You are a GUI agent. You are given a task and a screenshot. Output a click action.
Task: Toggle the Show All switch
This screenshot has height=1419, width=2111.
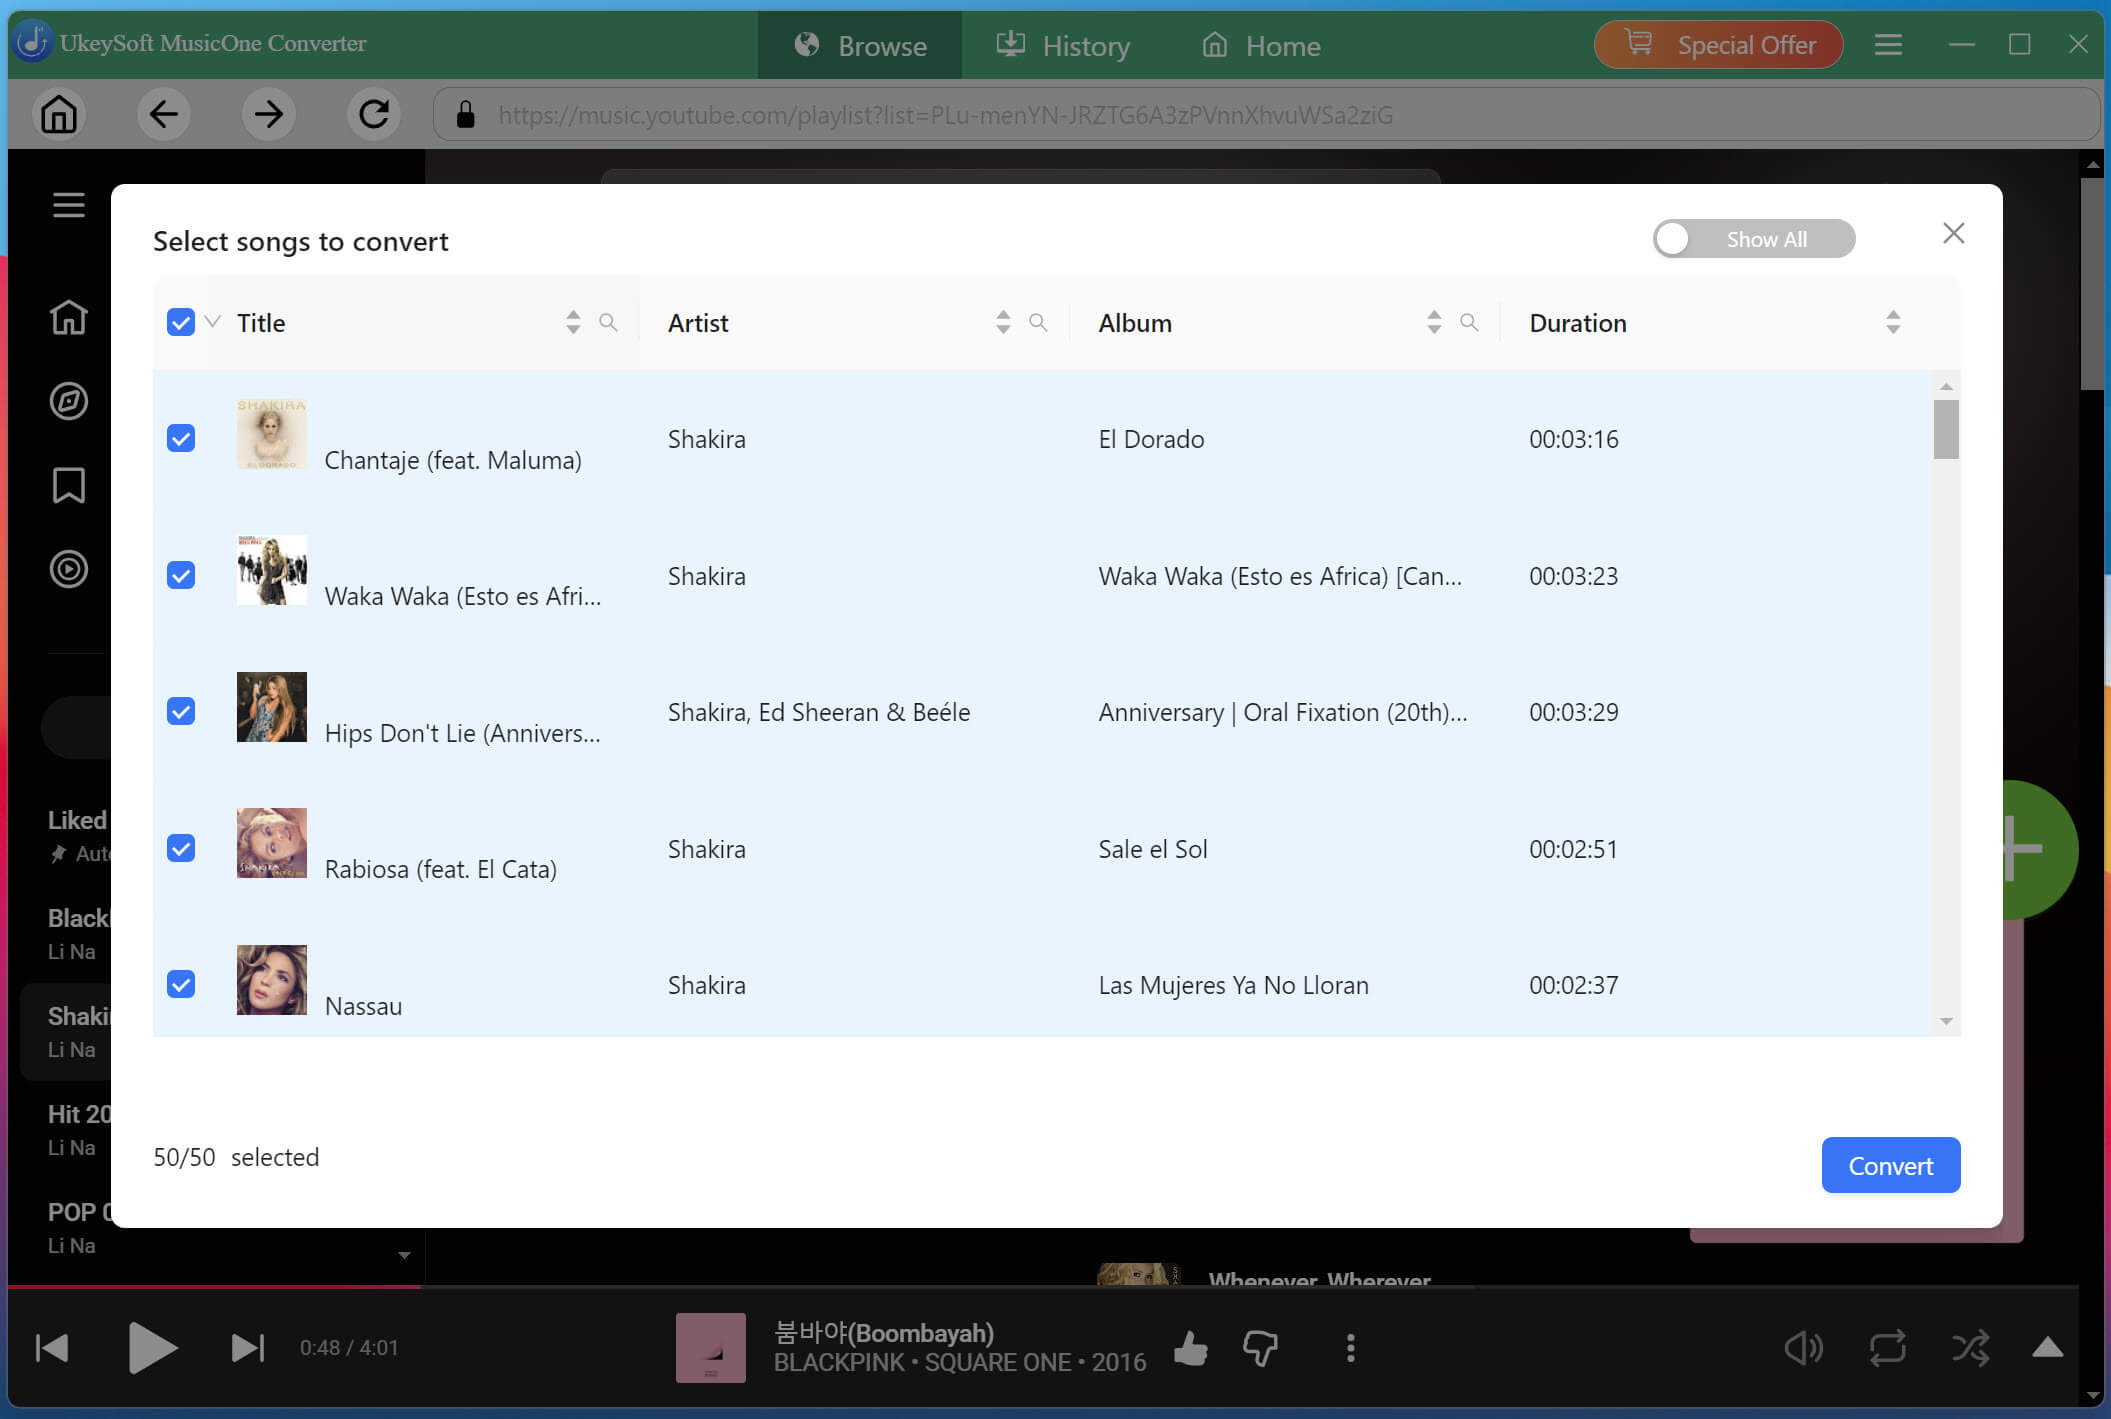click(1753, 239)
